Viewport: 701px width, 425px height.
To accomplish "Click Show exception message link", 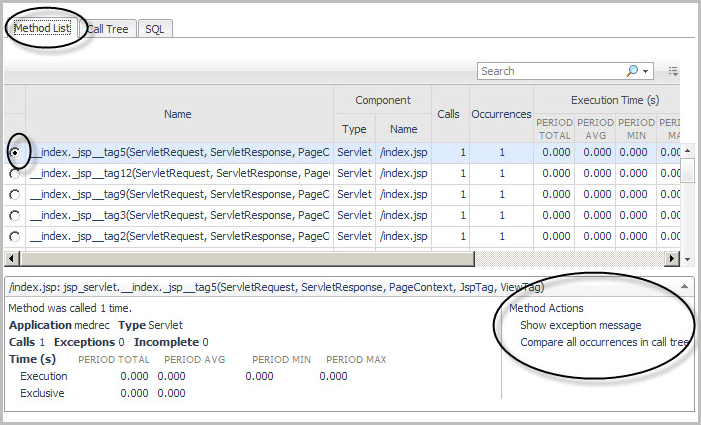I will click(x=580, y=325).
